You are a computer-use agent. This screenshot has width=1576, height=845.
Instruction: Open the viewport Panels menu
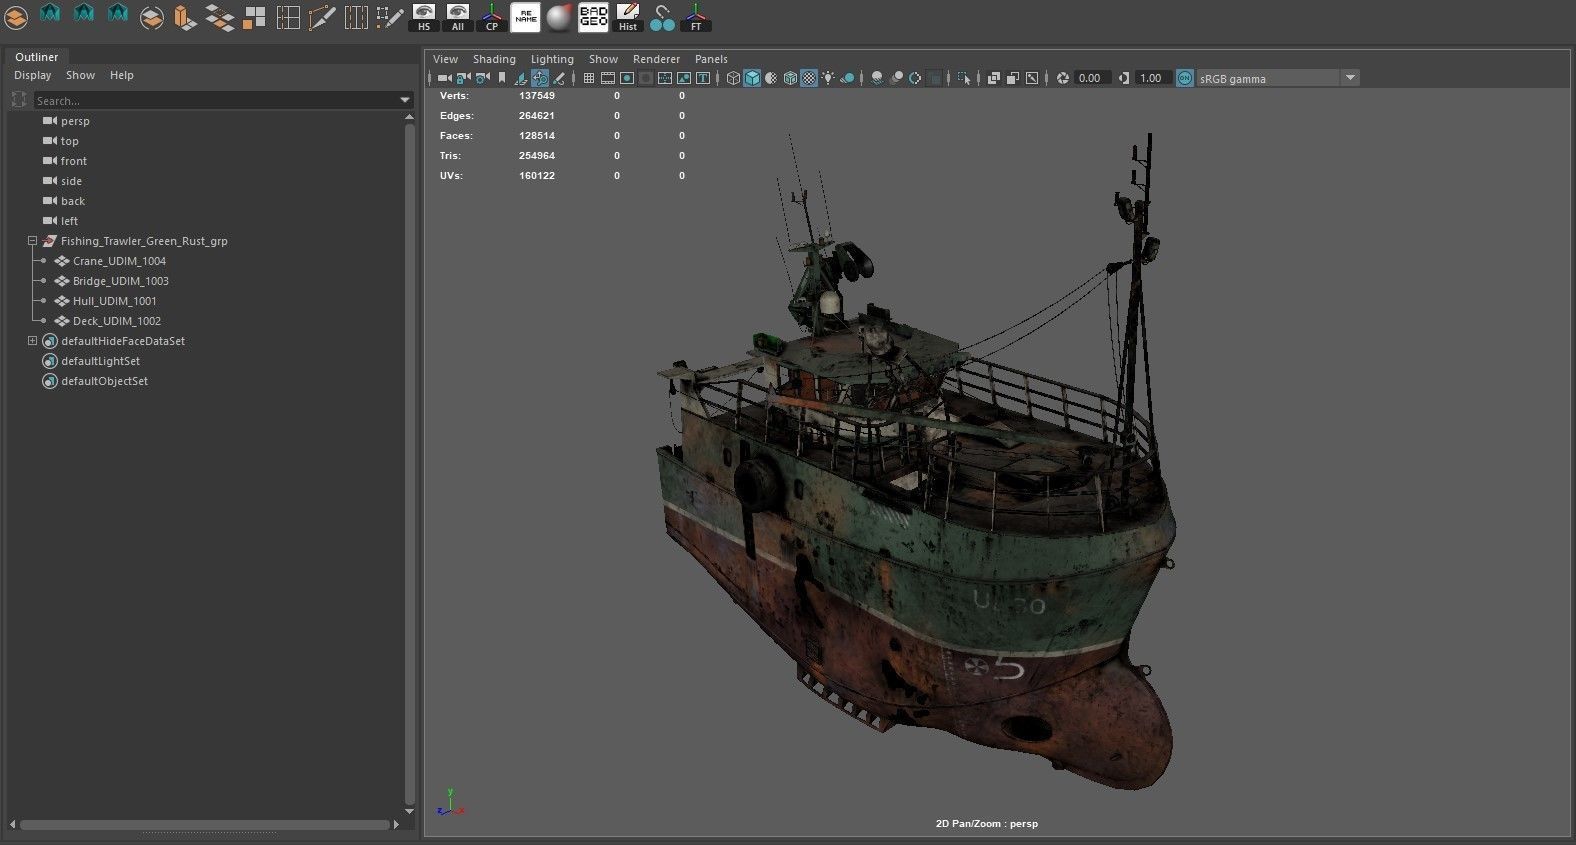(711, 59)
